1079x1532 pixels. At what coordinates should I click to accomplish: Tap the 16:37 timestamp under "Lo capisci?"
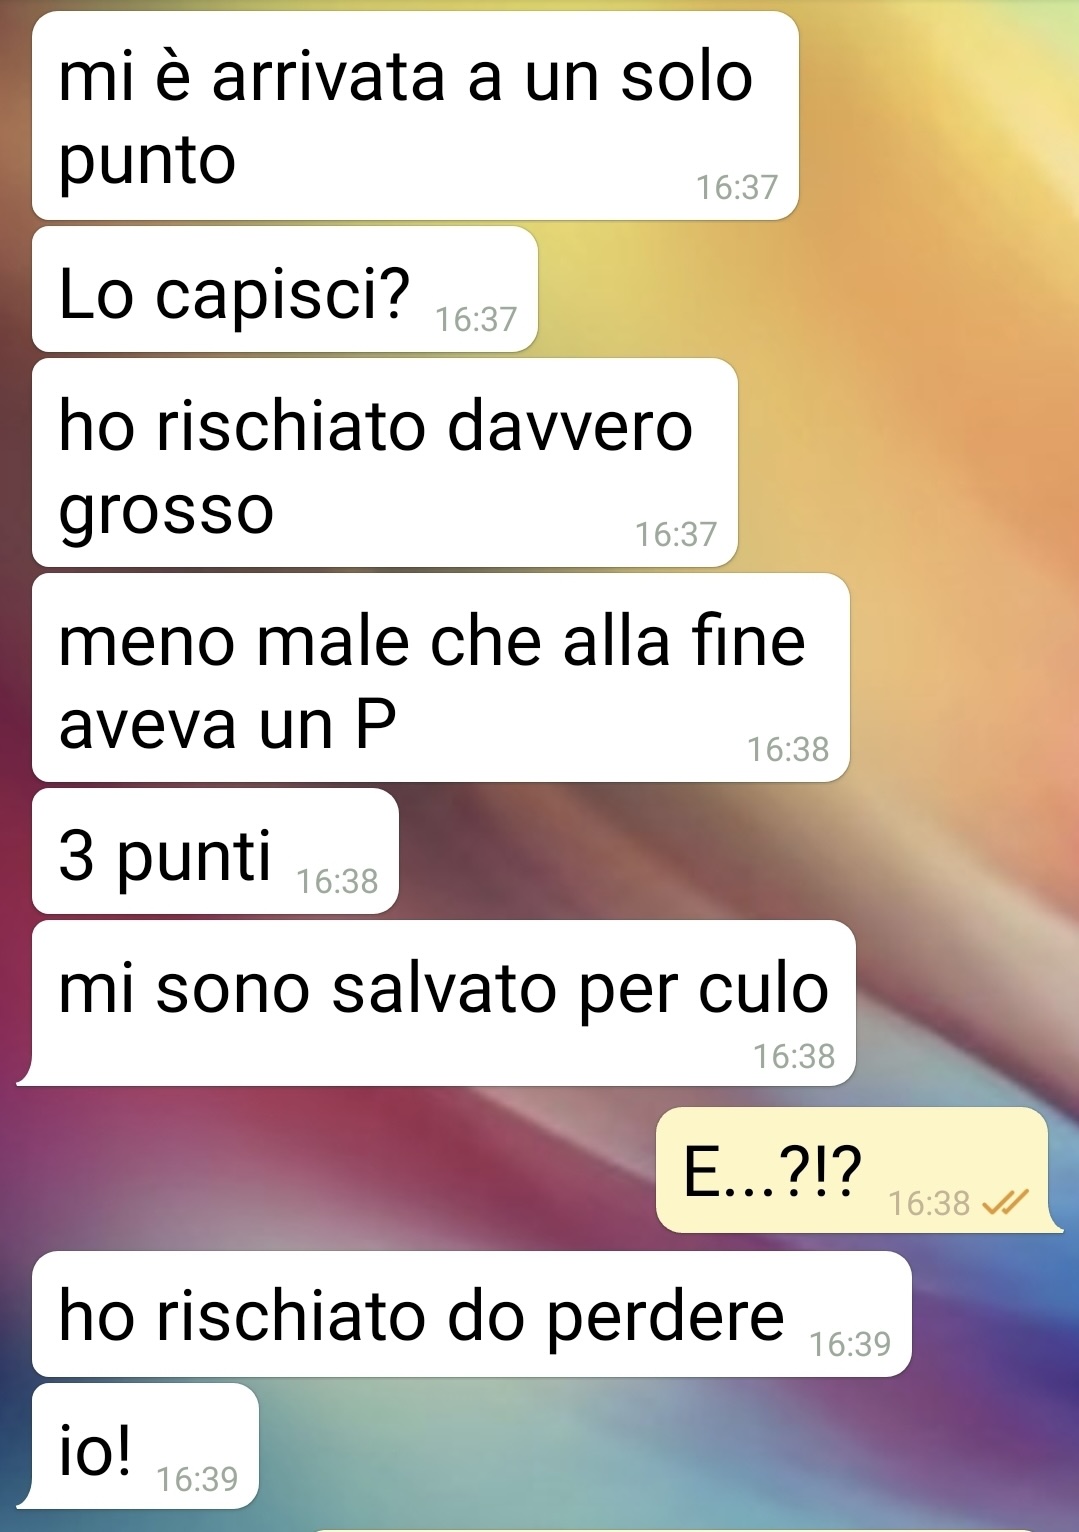click(x=476, y=319)
